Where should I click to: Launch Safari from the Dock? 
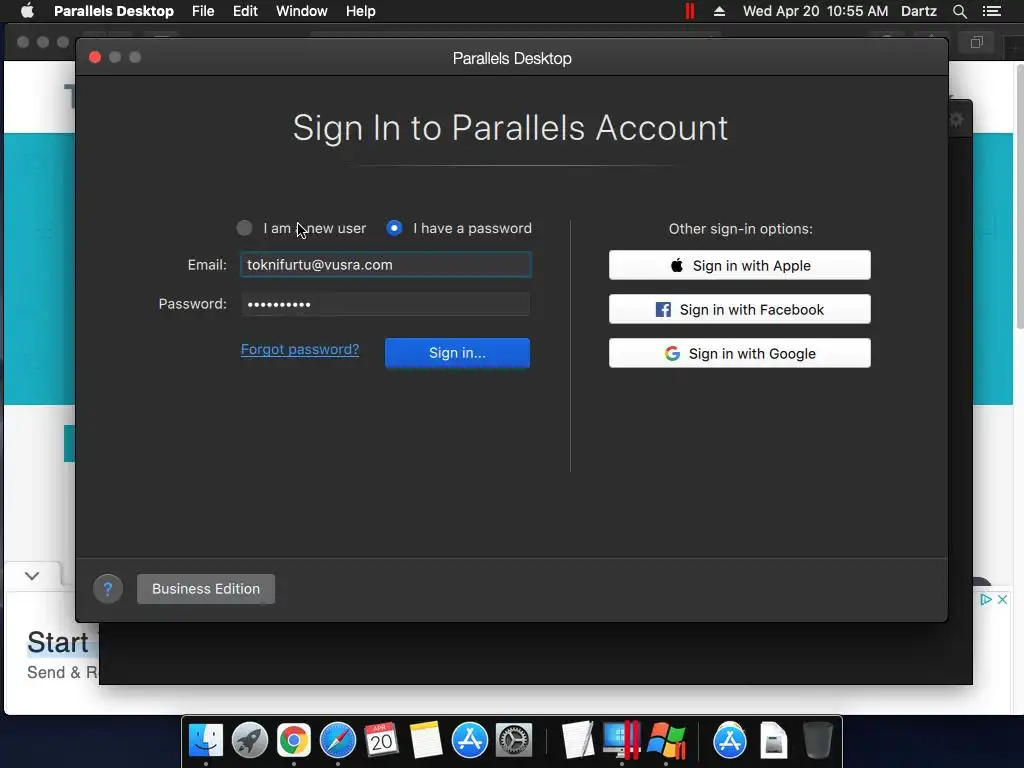pyautogui.click(x=338, y=741)
